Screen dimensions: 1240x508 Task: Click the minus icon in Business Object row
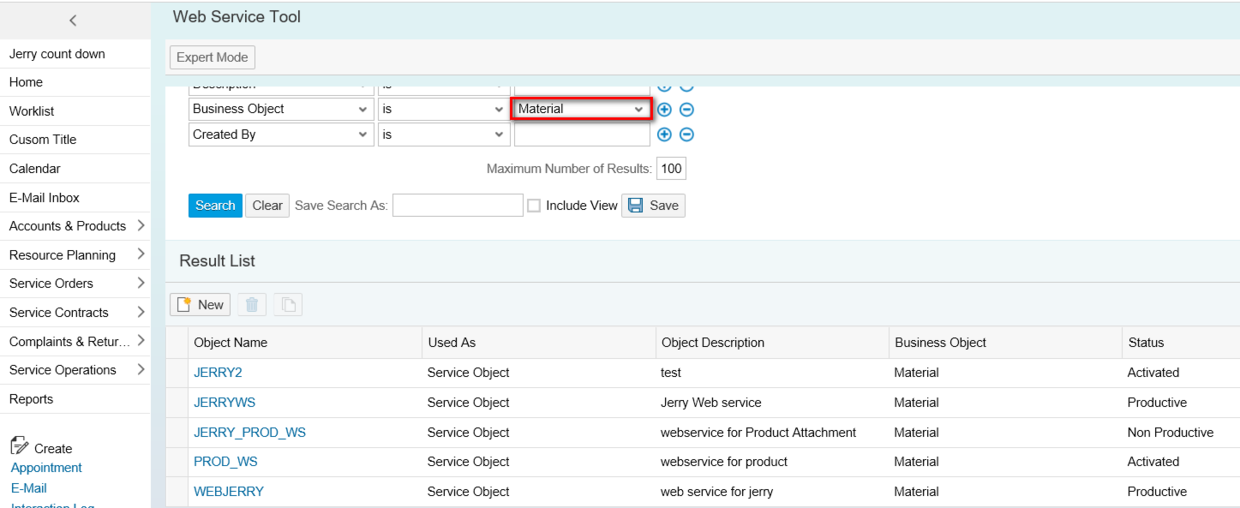687,109
